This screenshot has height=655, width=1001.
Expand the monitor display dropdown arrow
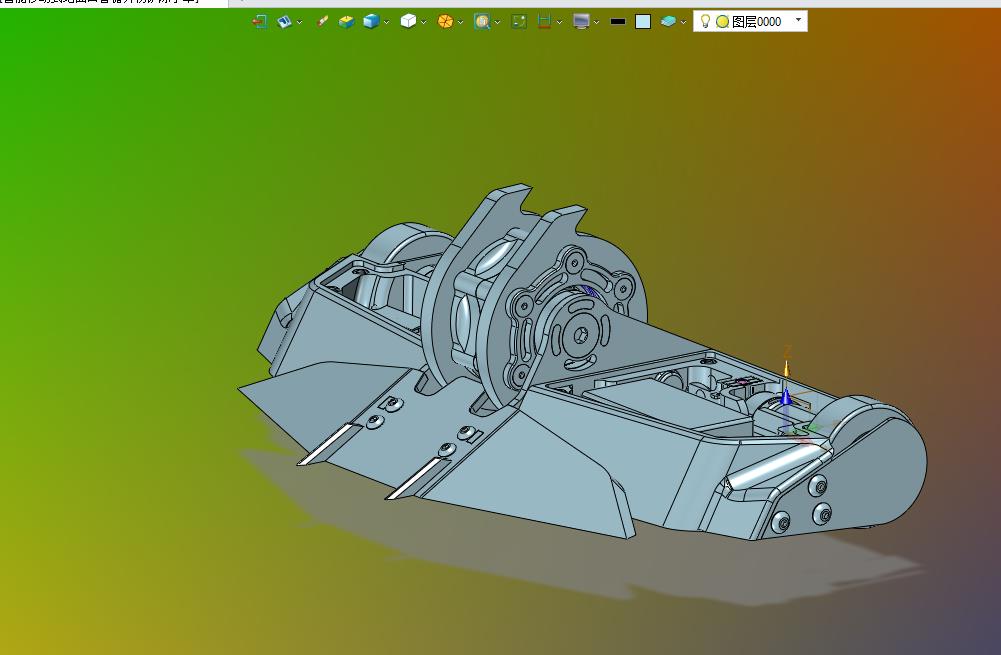pyautogui.click(x=596, y=22)
